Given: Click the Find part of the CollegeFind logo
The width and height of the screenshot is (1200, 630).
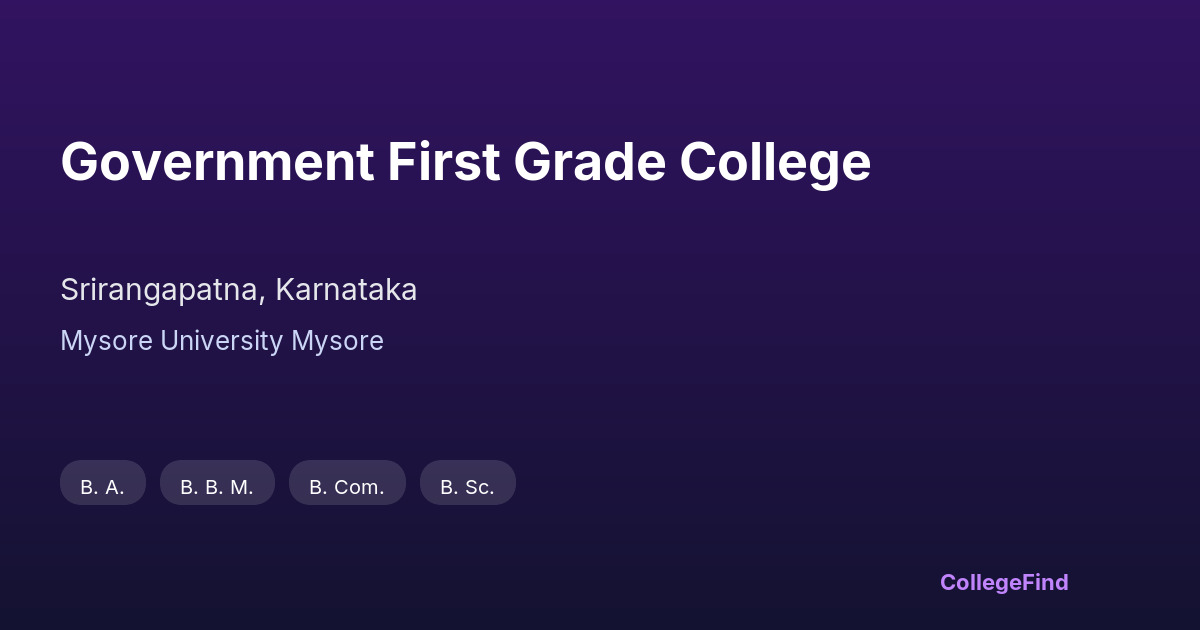Looking at the screenshot, I should [1046, 582].
